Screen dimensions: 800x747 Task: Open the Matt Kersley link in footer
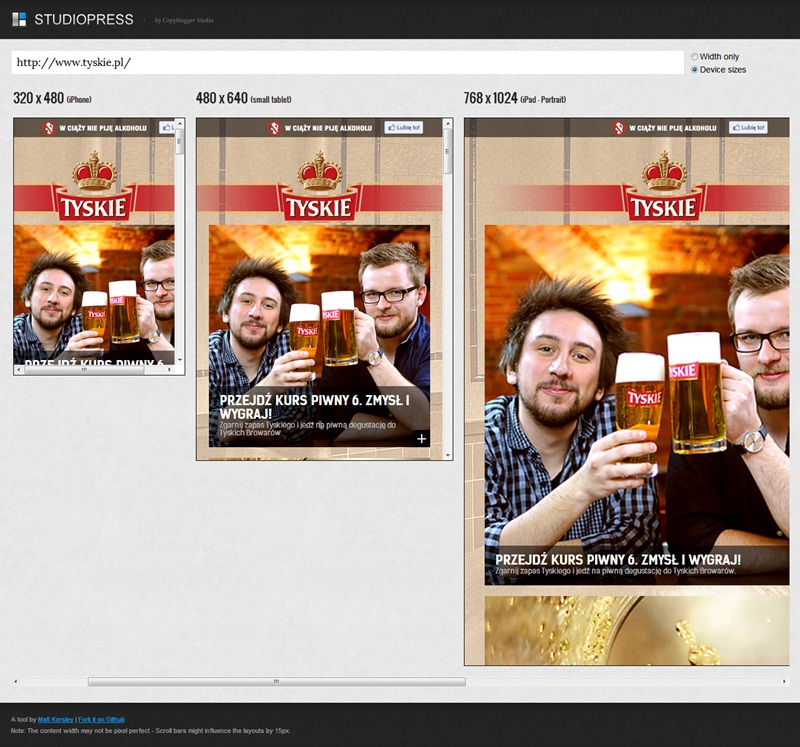tap(55, 720)
